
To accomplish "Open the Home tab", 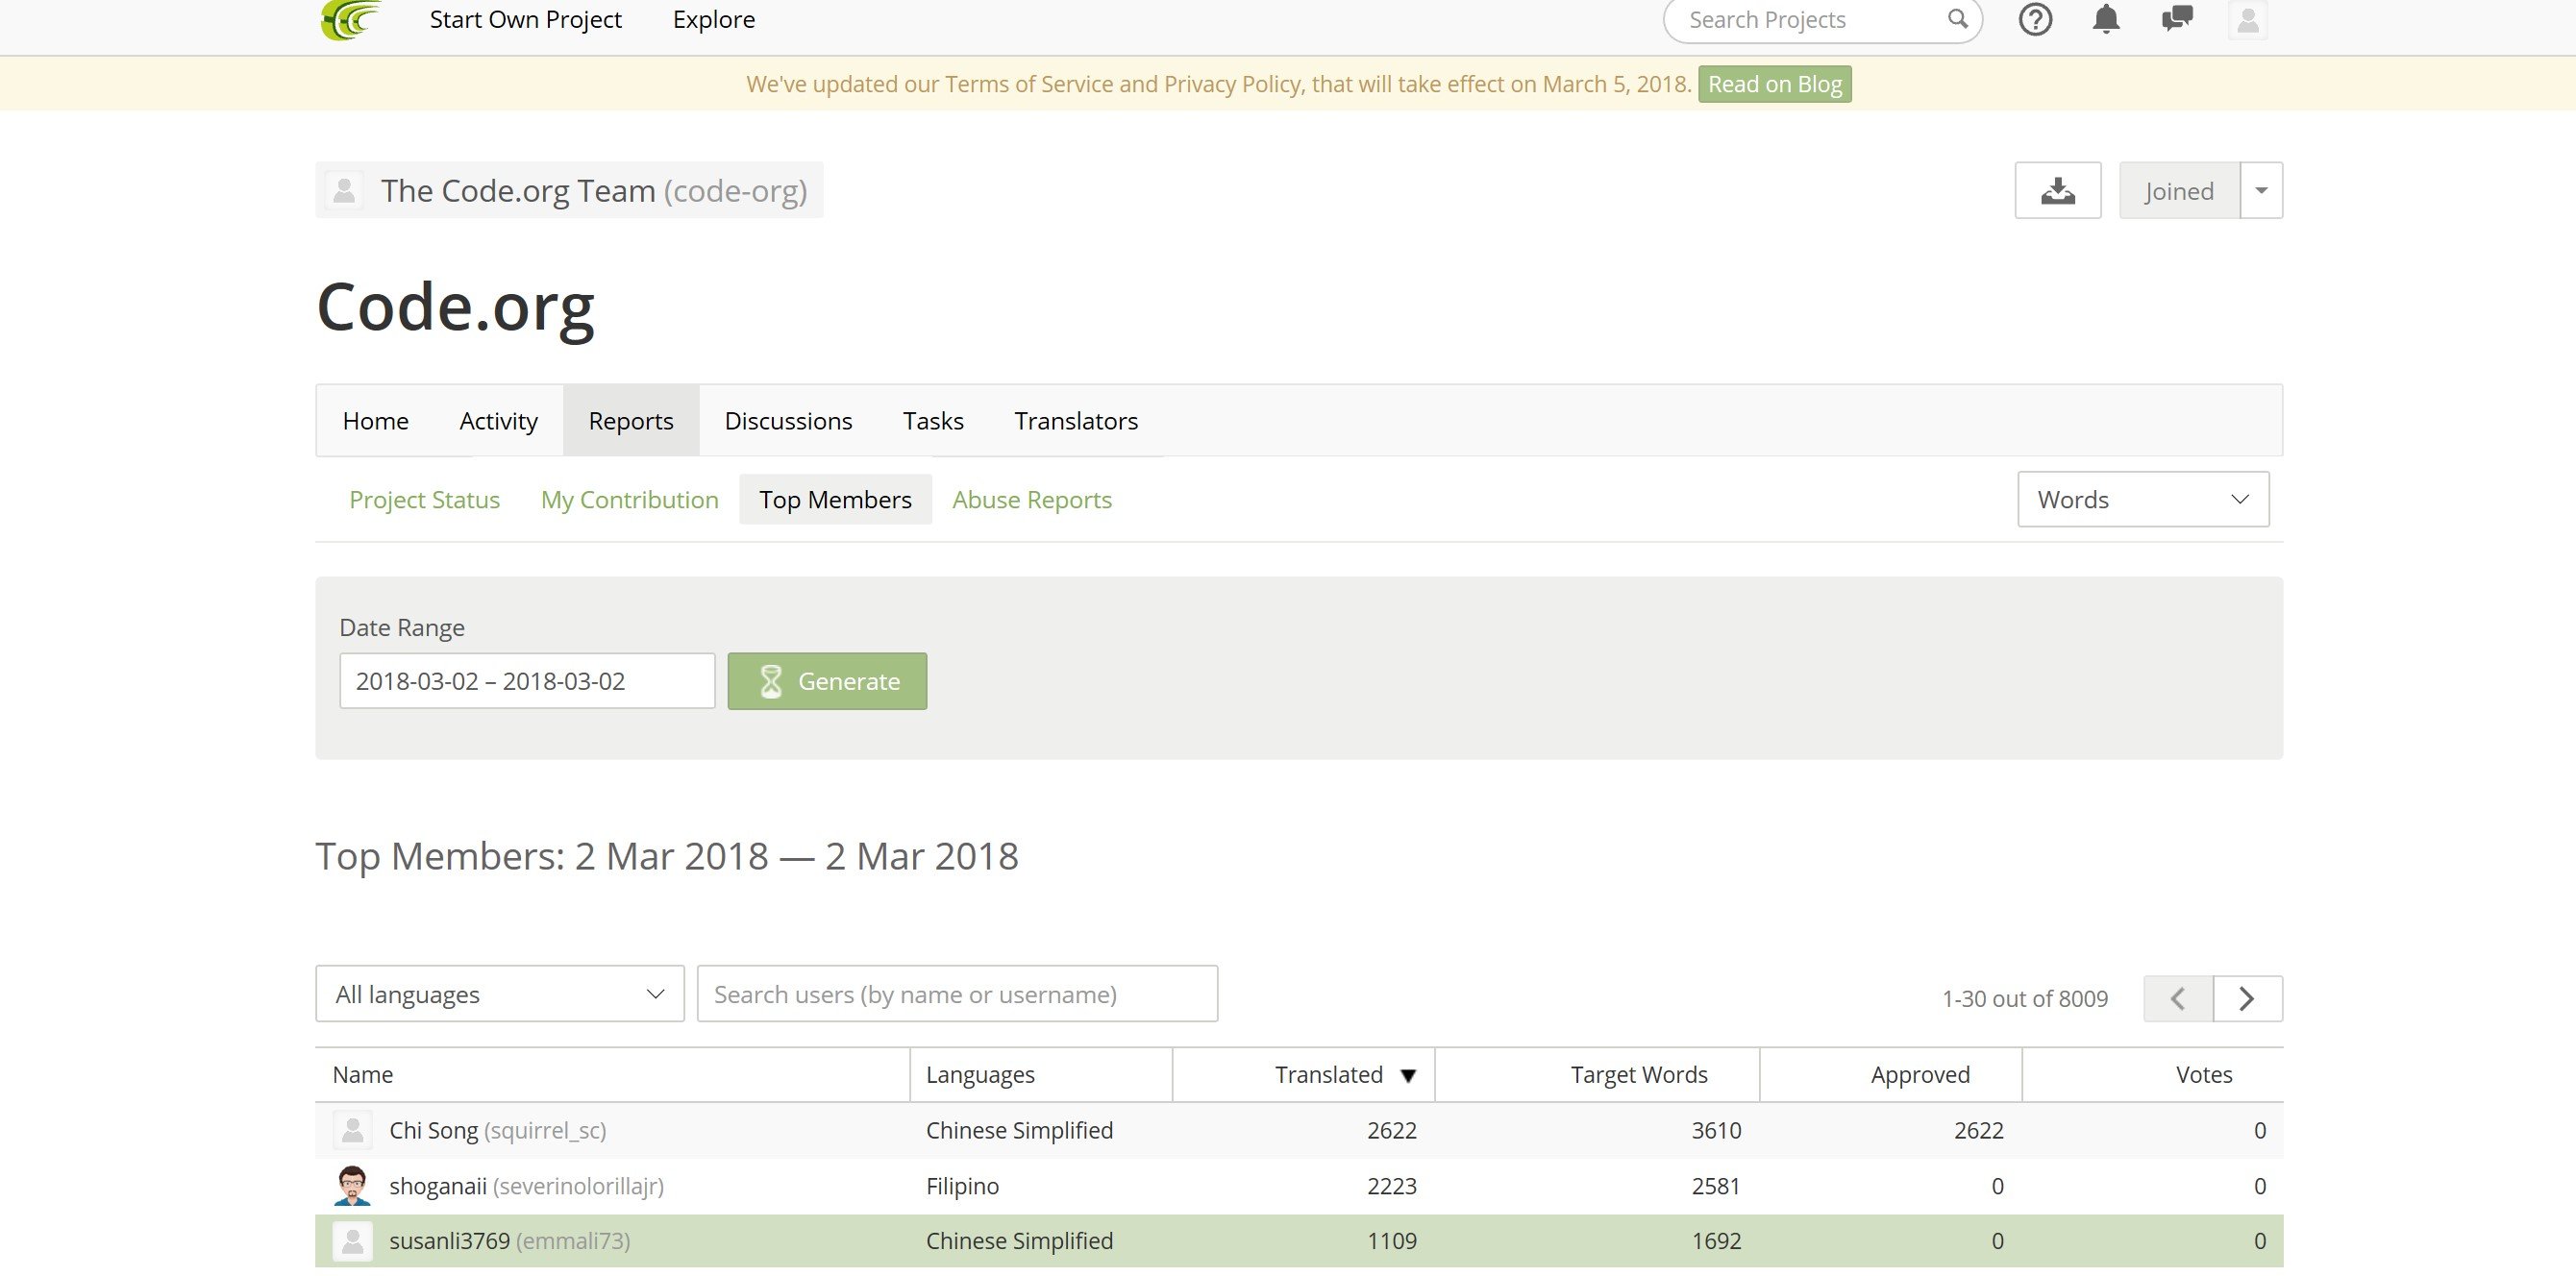I will [x=375, y=421].
